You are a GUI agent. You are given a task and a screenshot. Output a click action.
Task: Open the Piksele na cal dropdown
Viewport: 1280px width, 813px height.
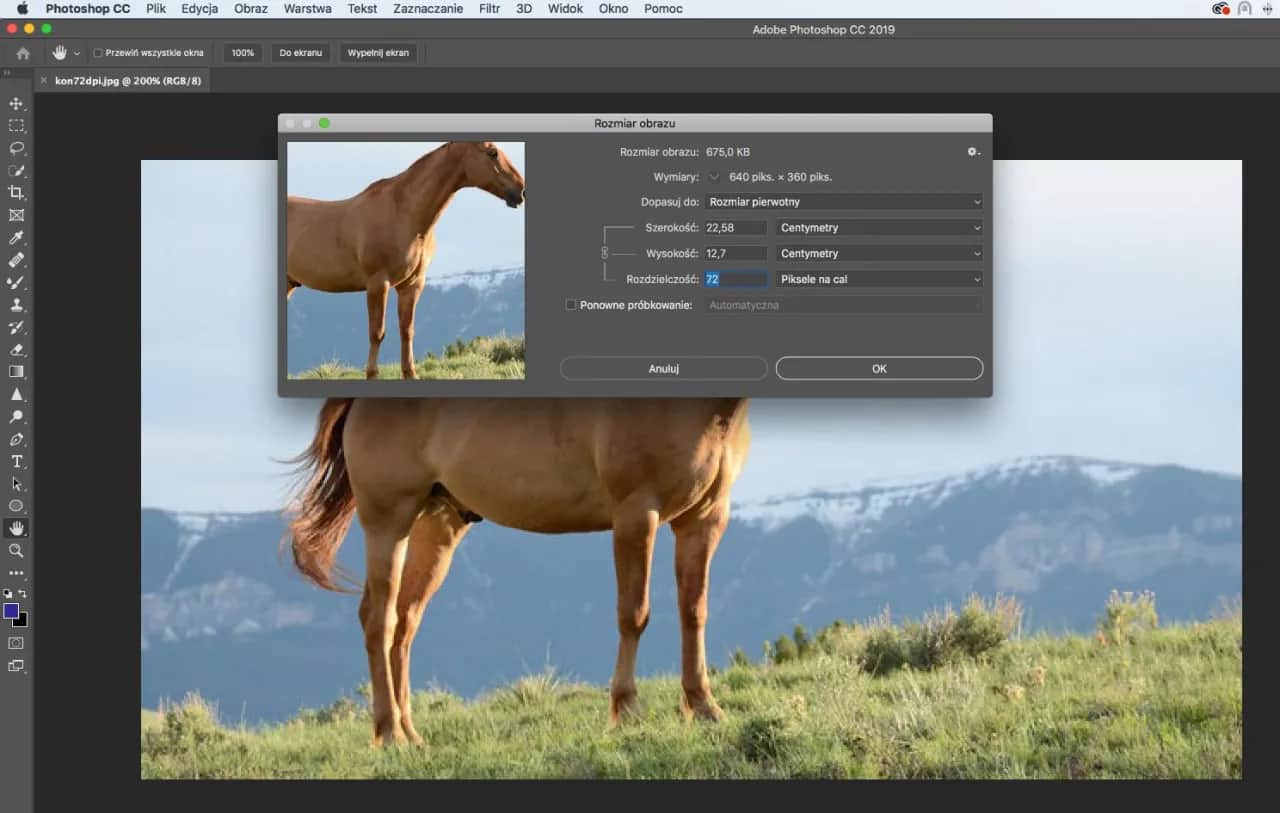click(x=878, y=279)
